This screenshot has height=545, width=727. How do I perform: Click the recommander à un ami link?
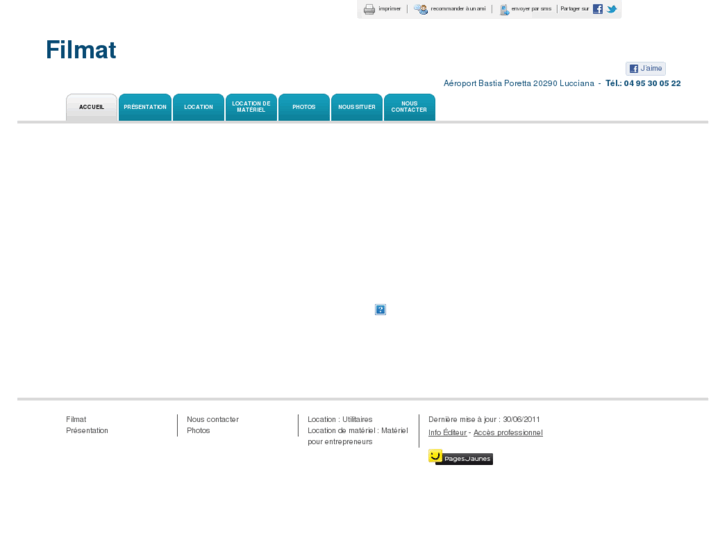tap(458, 9)
